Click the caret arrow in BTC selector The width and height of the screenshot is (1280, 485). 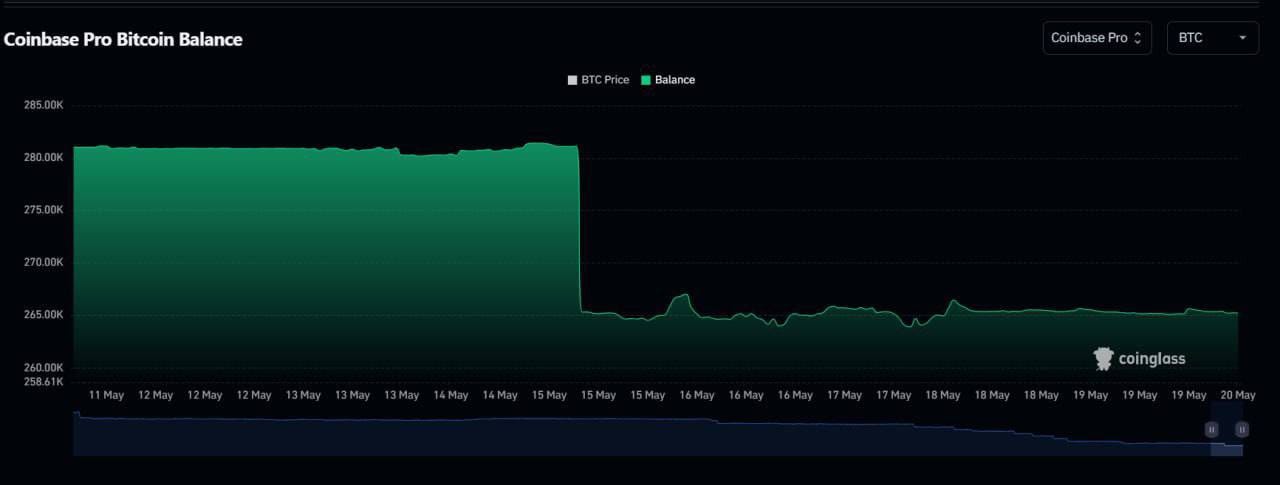1242,38
